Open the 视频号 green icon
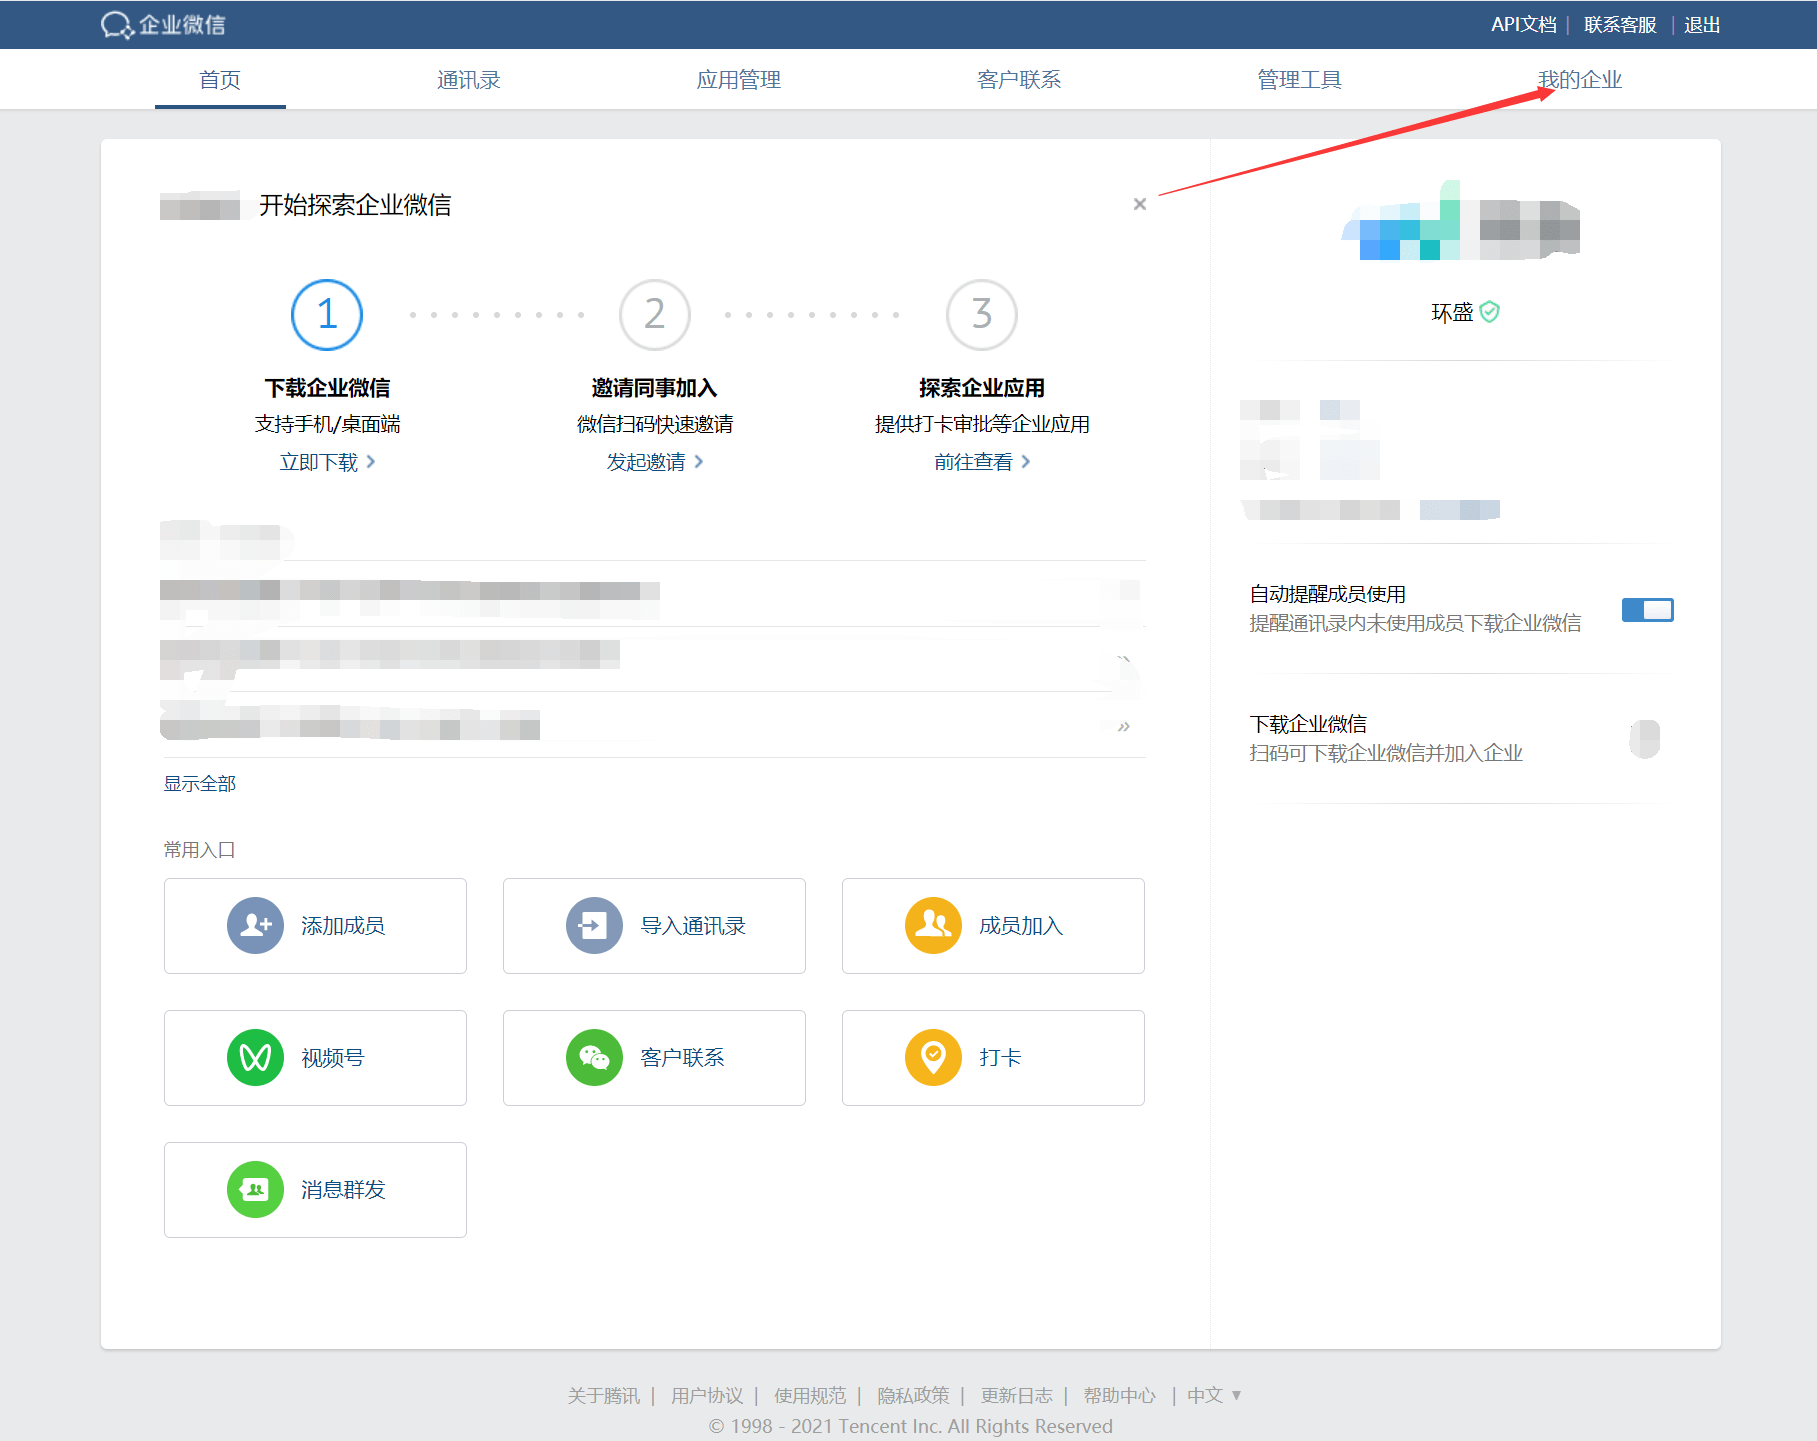The image size is (1817, 1441). pos(256,1058)
